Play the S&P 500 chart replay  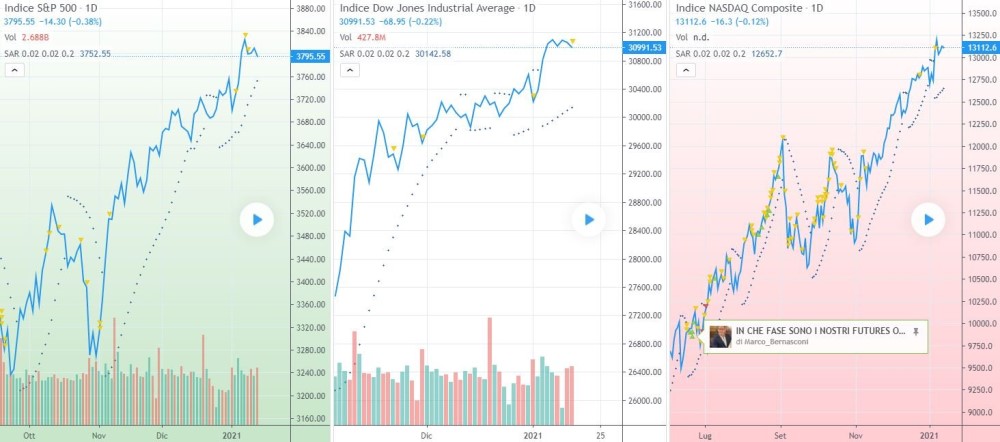[x=257, y=220]
